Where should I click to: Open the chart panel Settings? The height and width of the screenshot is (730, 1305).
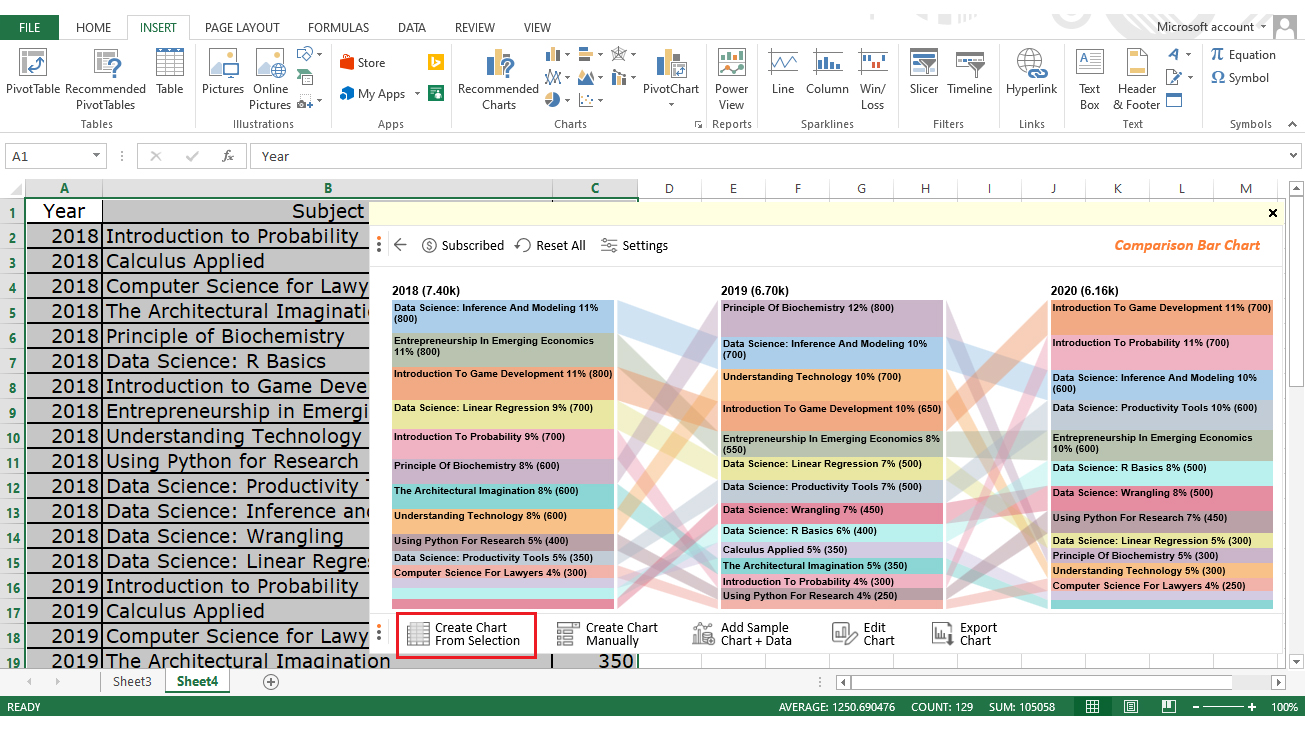tap(634, 245)
